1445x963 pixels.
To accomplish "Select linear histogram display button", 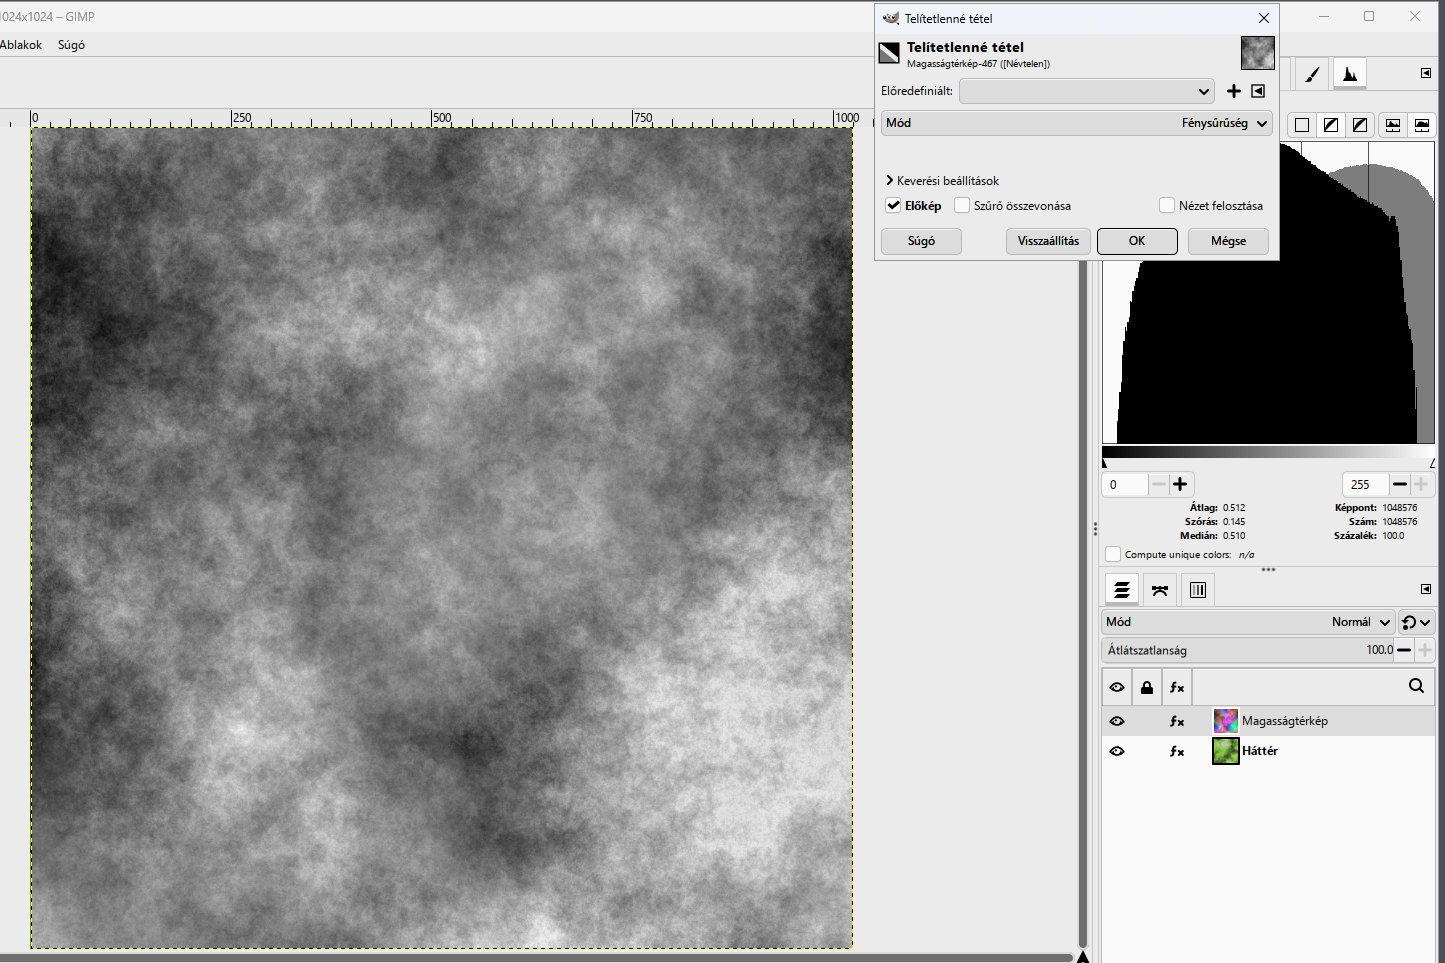I will coord(1393,125).
